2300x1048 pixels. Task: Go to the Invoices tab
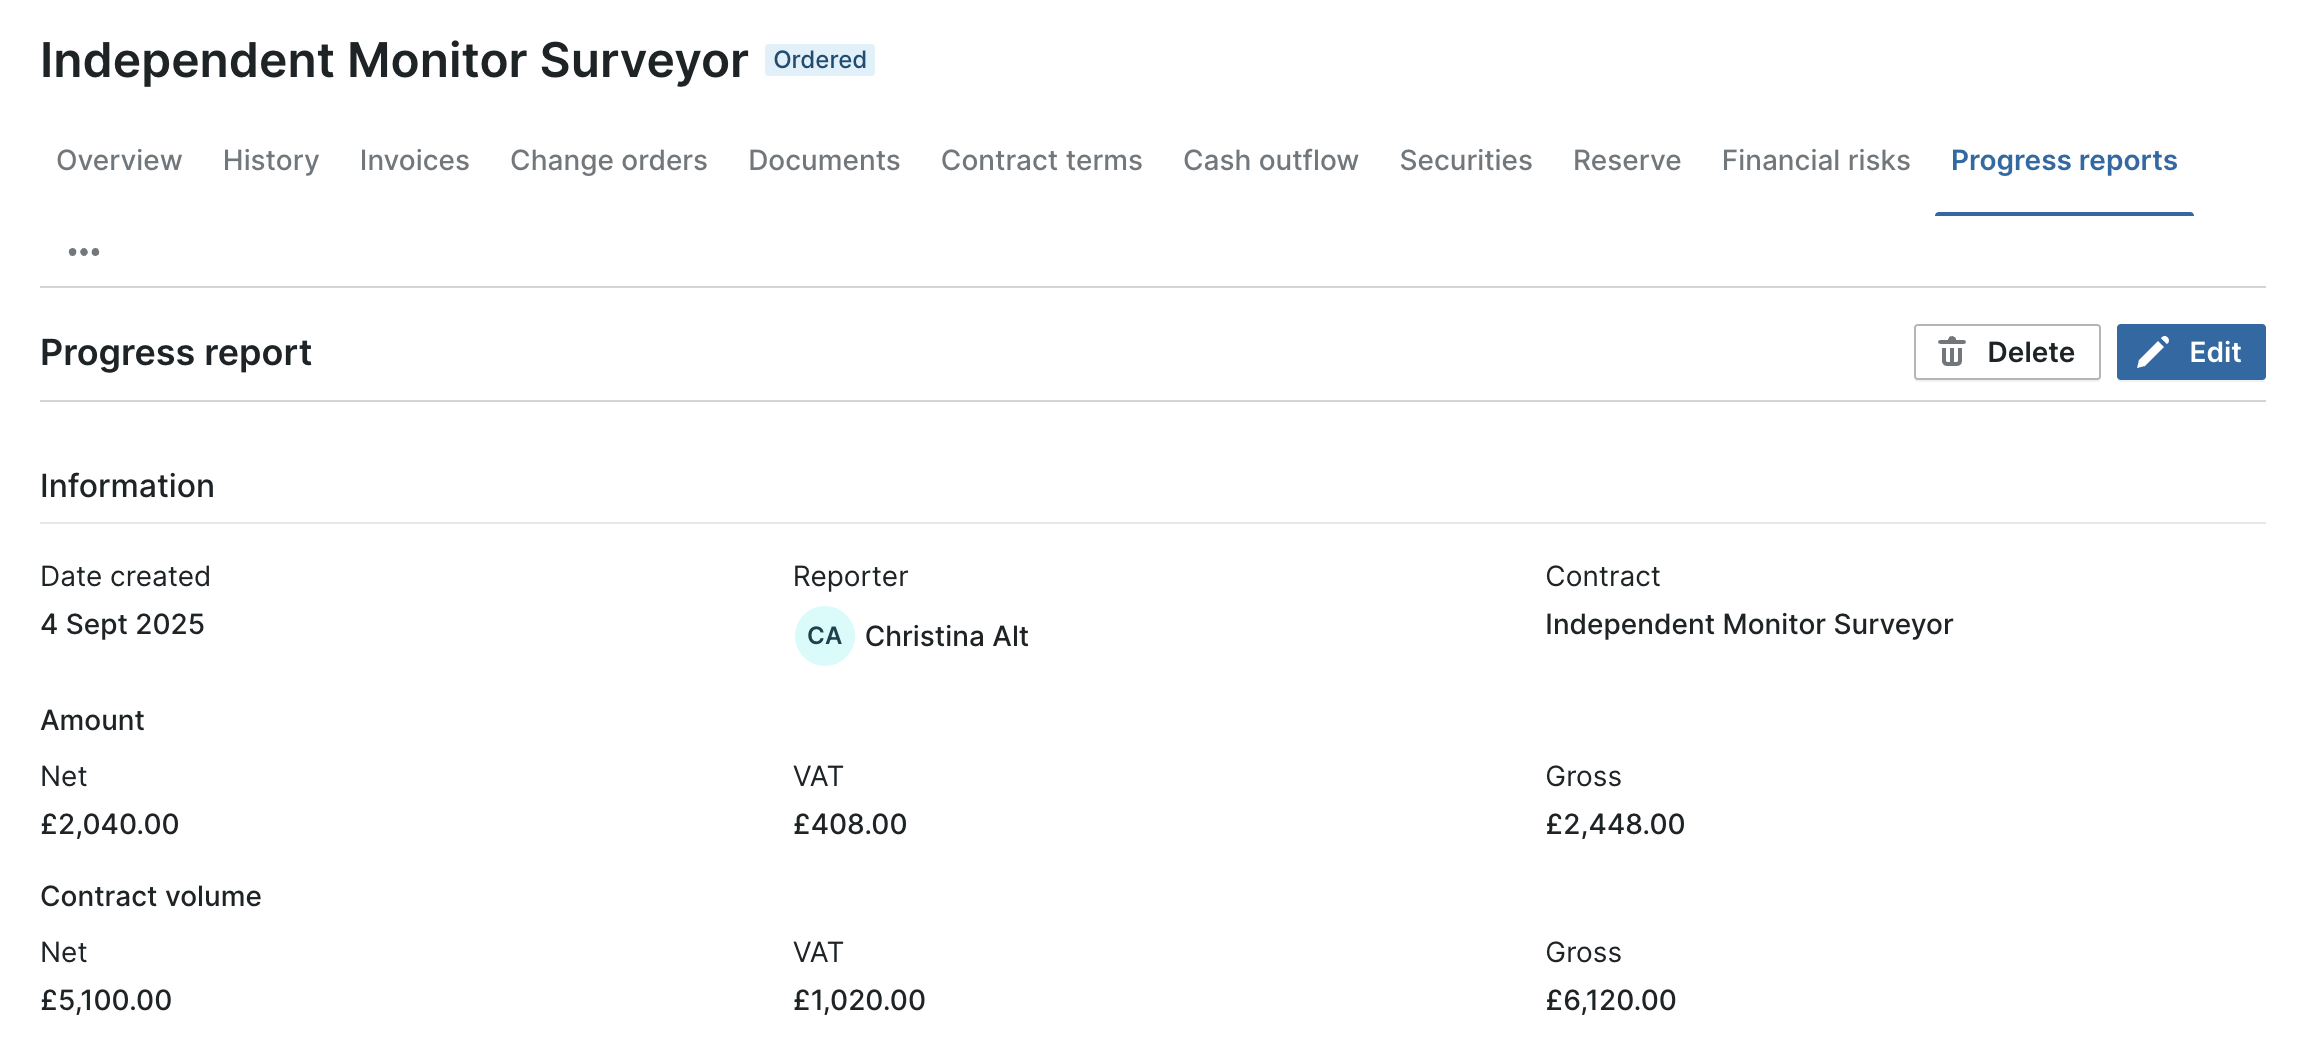414,160
